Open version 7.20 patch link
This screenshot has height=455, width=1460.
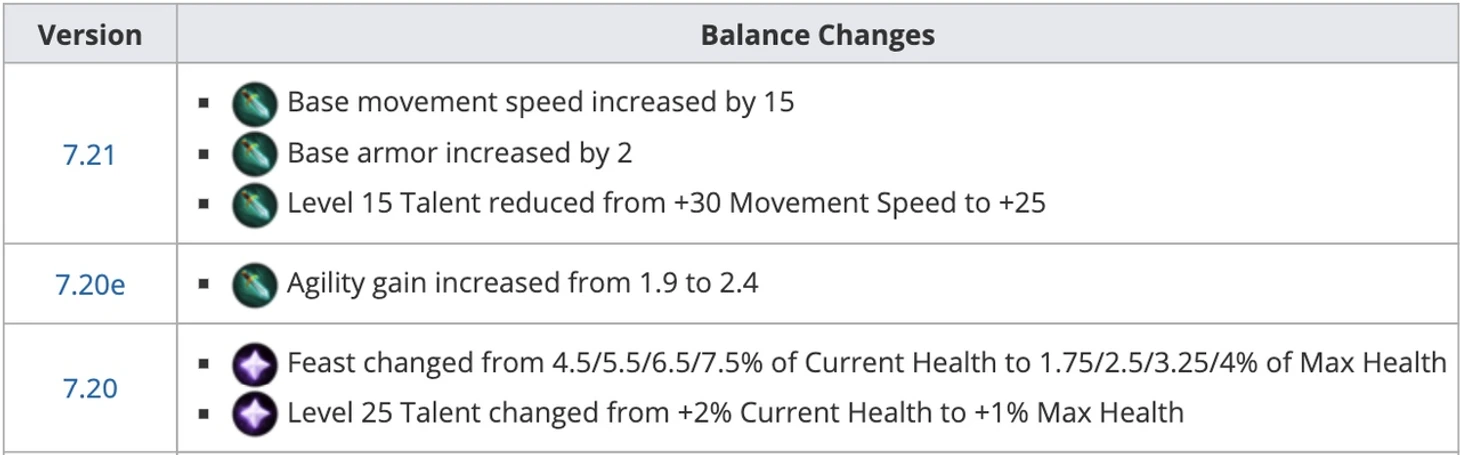click(89, 388)
